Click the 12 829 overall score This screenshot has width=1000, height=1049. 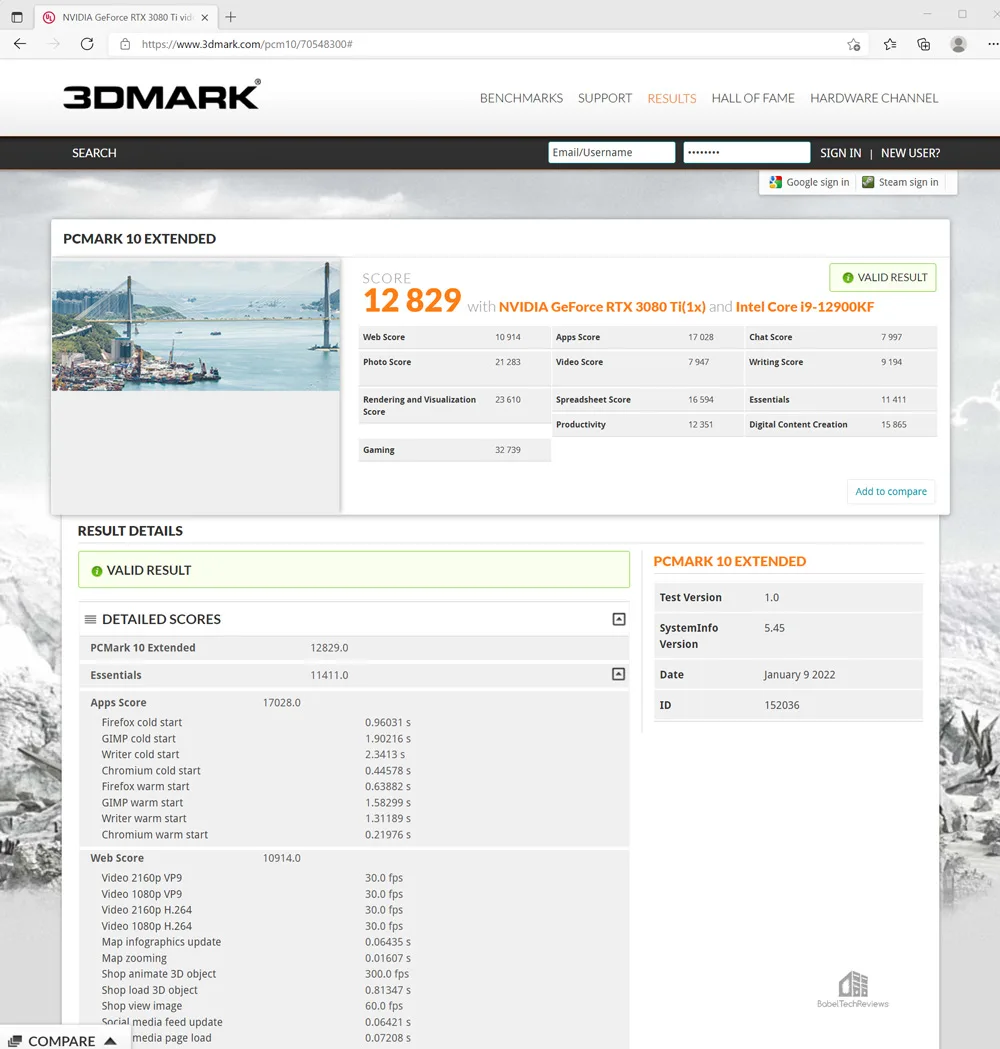point(412,300)
